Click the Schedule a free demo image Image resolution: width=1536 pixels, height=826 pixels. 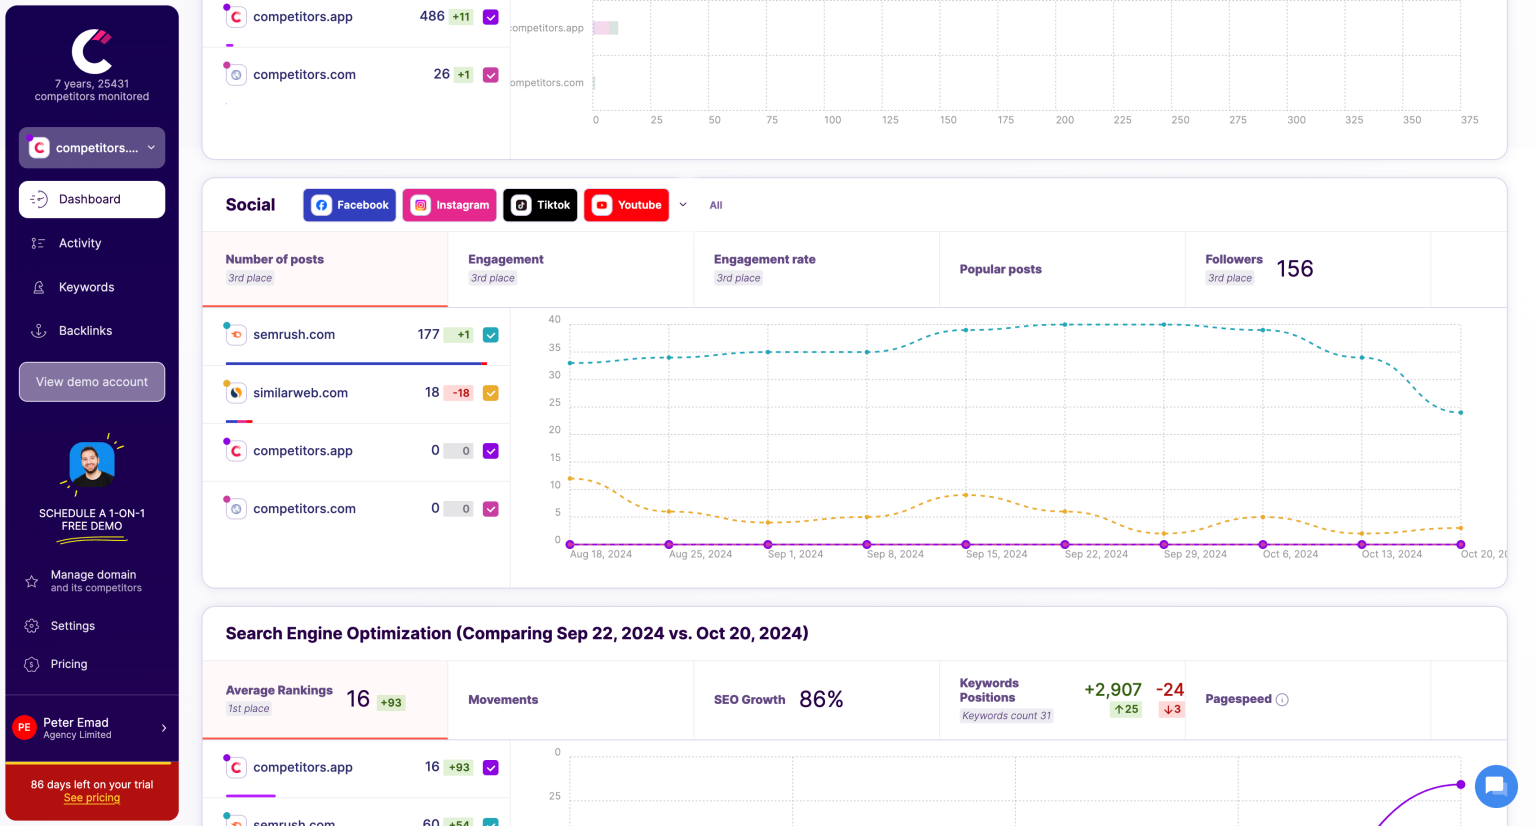coord(91,463)
